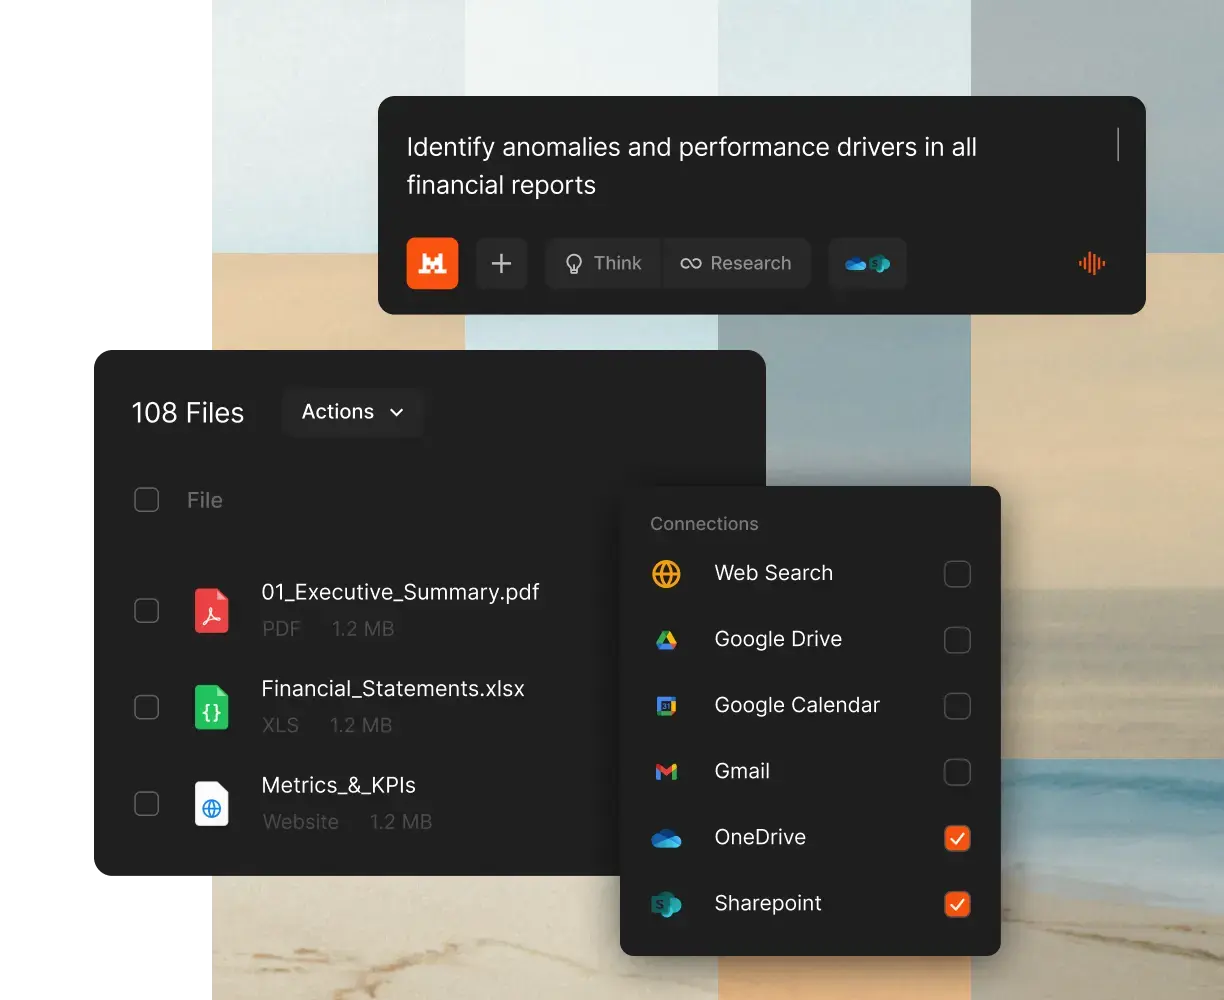Disable the Sharepoint connection checkbox

[956, 904]
